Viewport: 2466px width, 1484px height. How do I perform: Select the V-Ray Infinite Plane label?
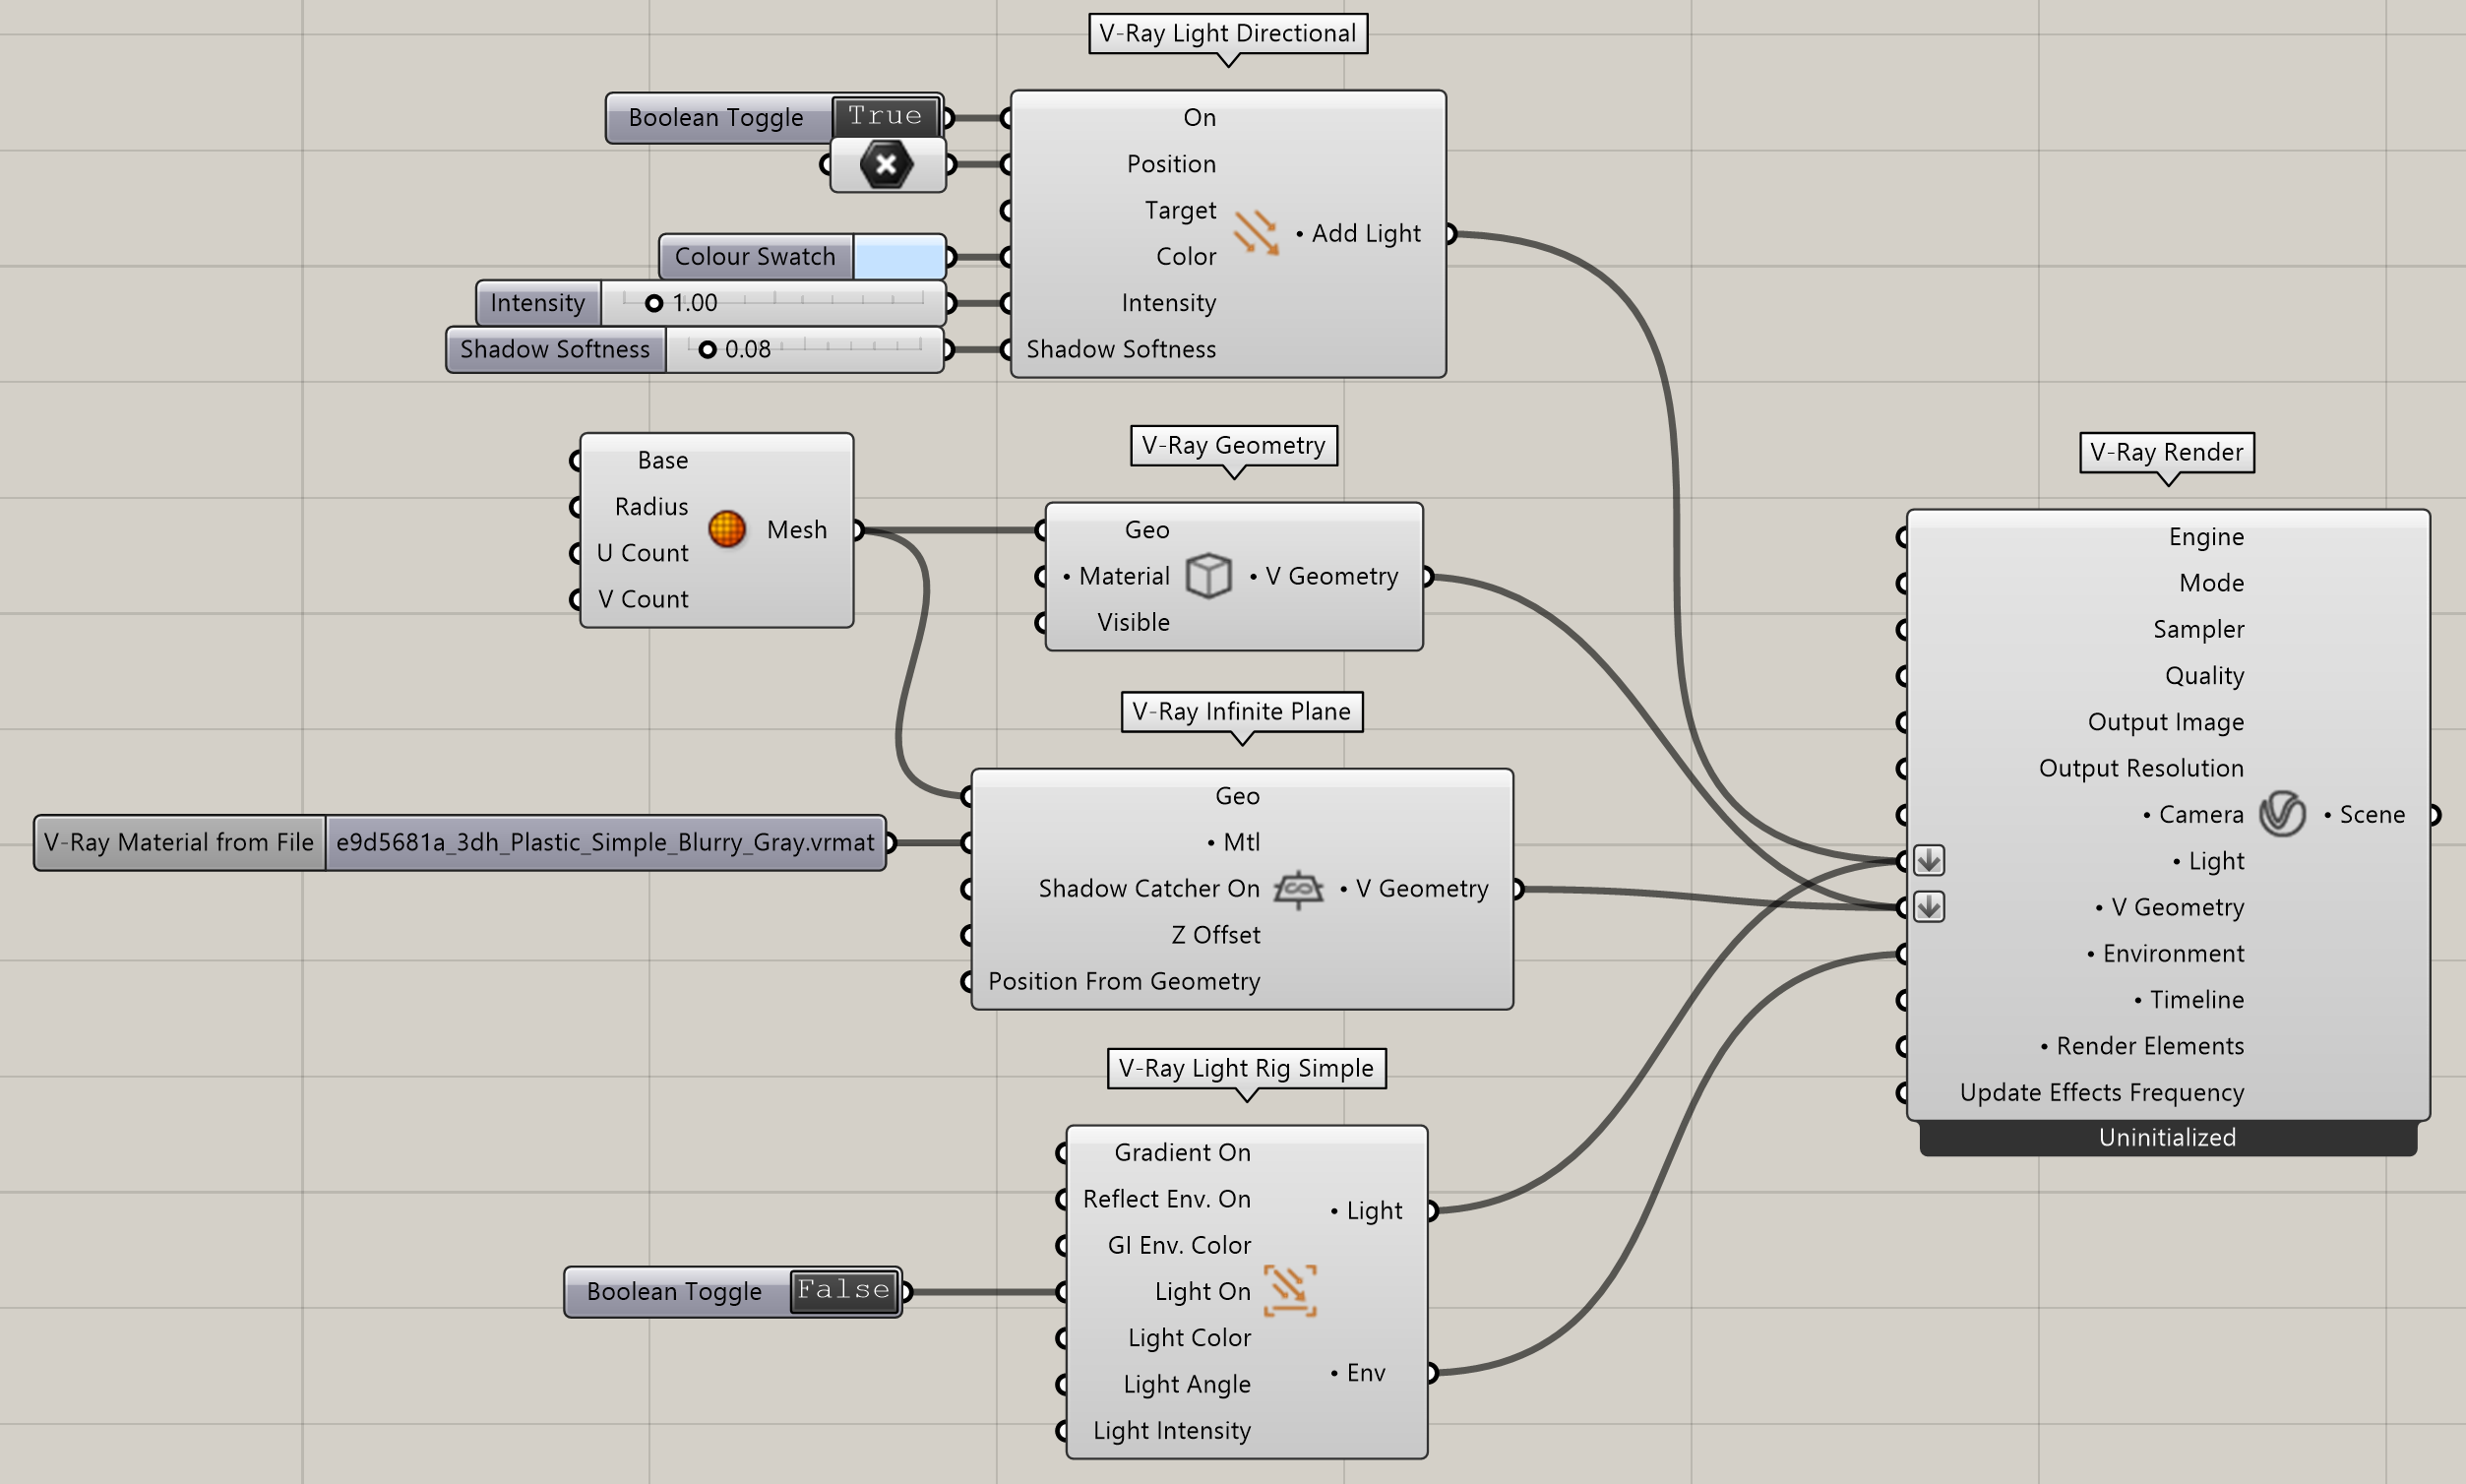click(1242, 711)
